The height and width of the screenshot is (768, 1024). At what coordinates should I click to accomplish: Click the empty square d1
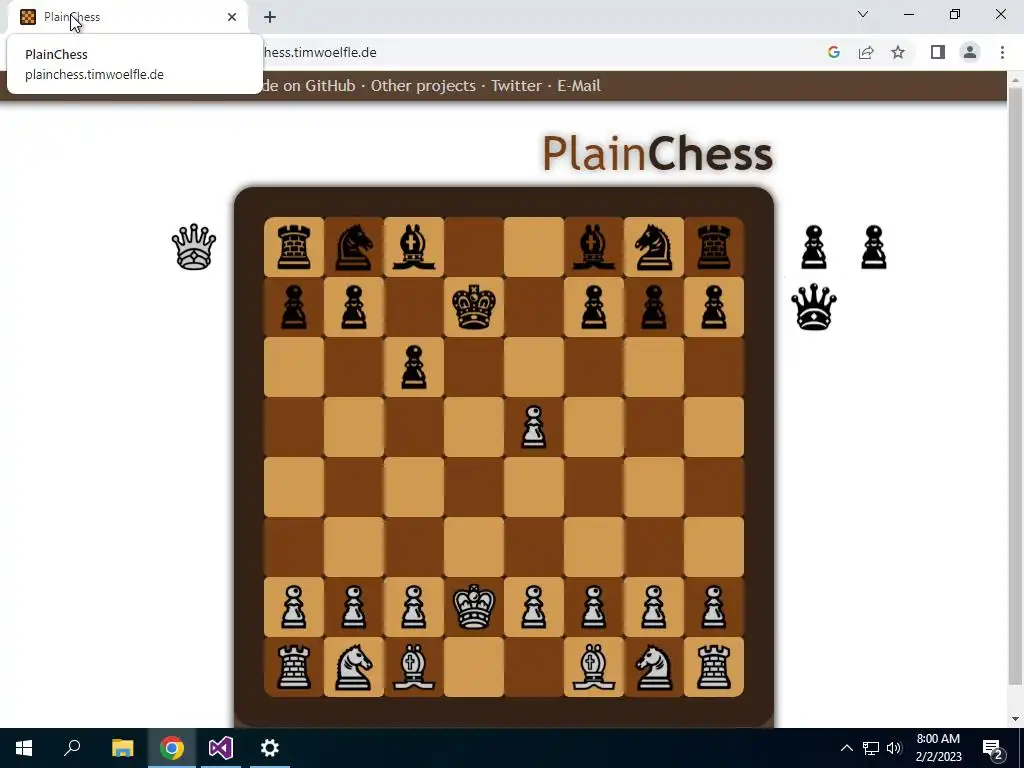tap(474, 667)
